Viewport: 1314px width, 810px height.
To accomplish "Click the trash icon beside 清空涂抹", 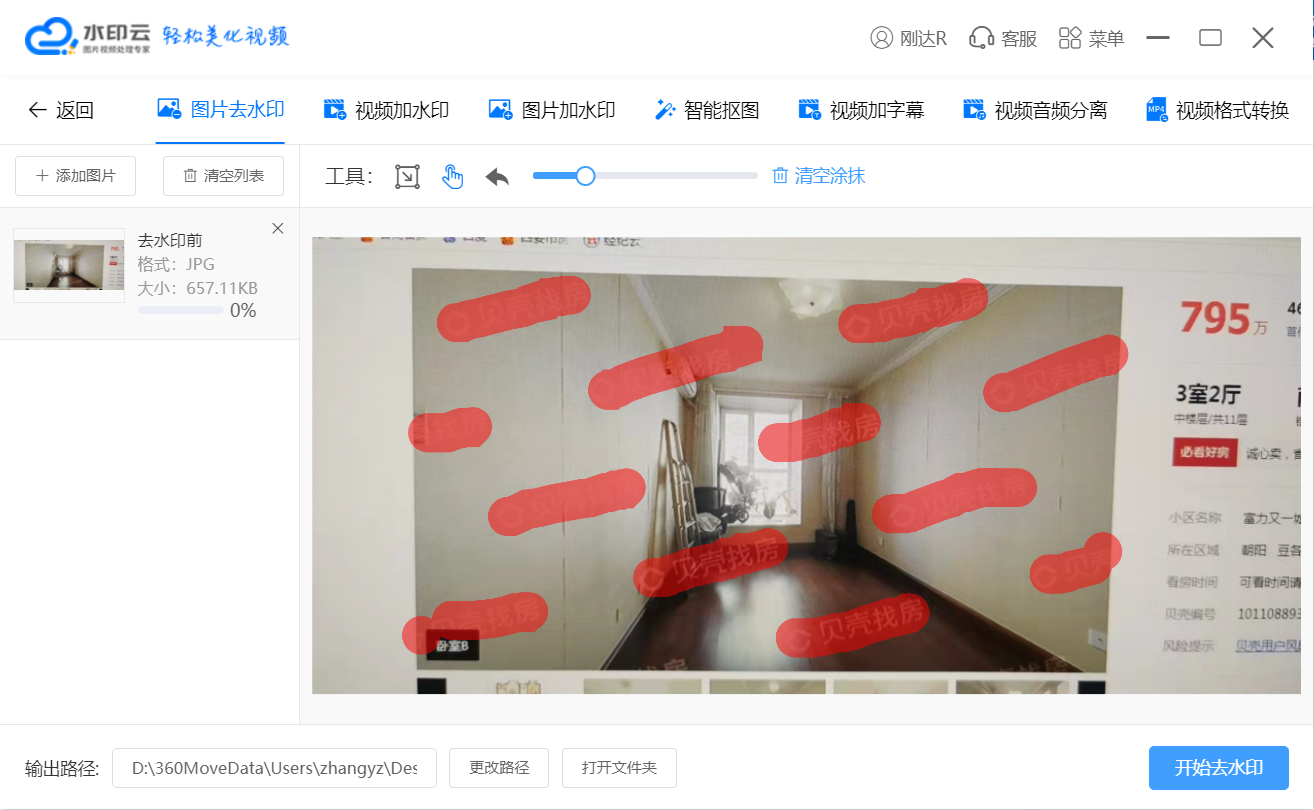I will click(780, 176).
